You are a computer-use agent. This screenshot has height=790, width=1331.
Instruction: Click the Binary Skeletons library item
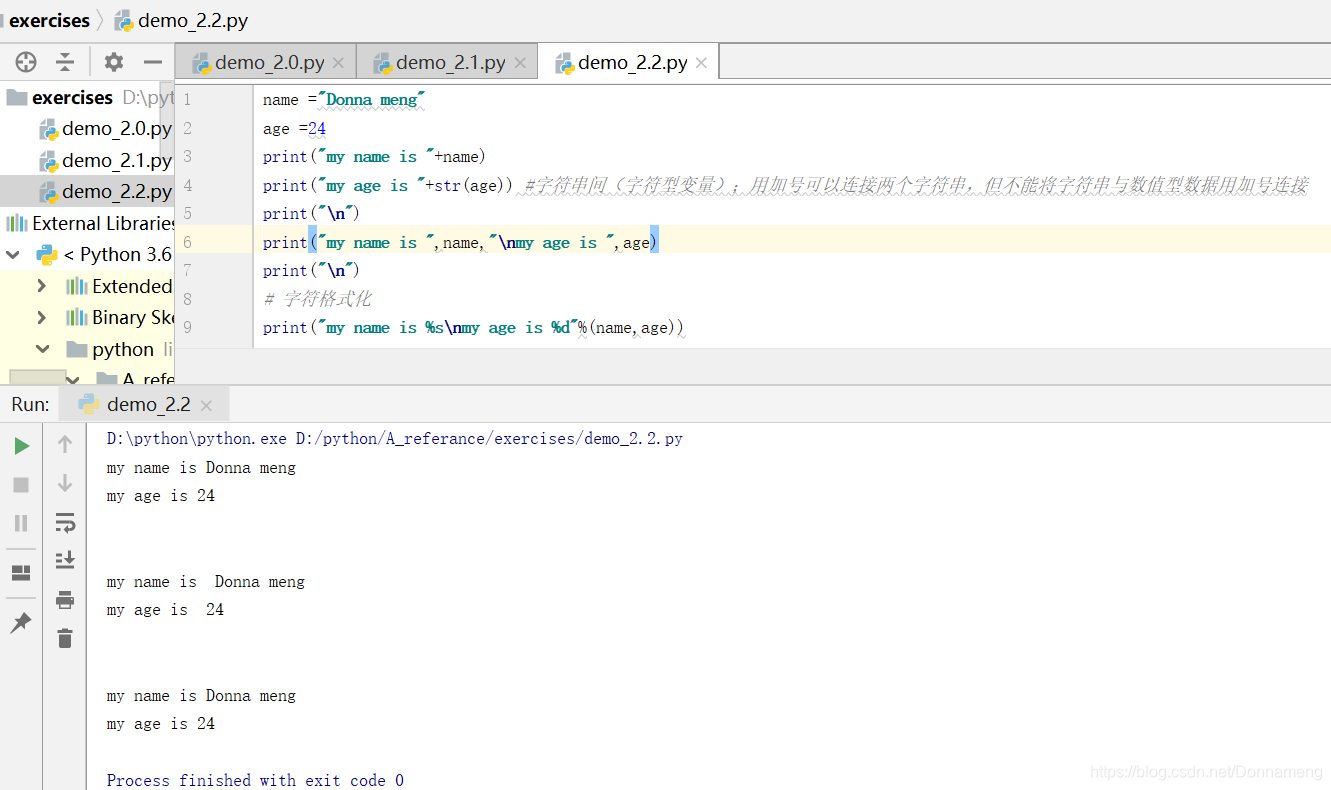[x=120, y=317]
